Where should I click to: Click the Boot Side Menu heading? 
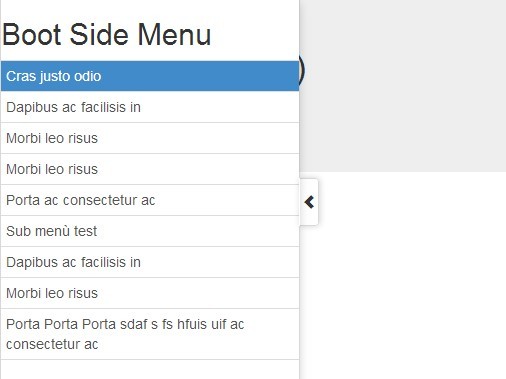(x=107, y=35)
